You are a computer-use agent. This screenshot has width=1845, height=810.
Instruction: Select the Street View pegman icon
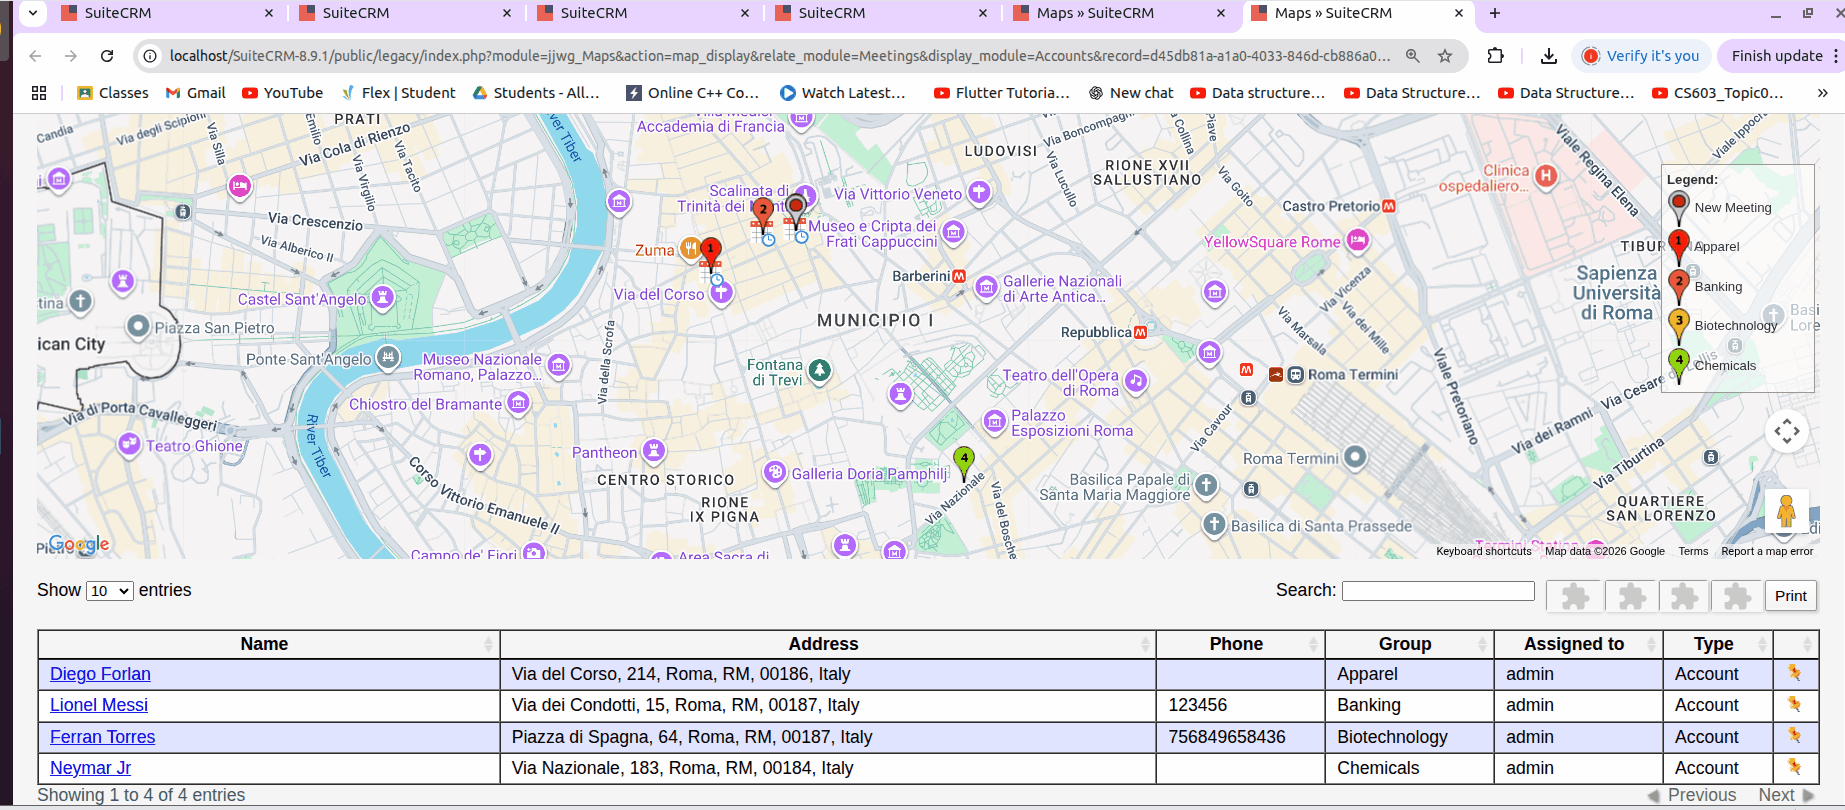(1786, 512)
